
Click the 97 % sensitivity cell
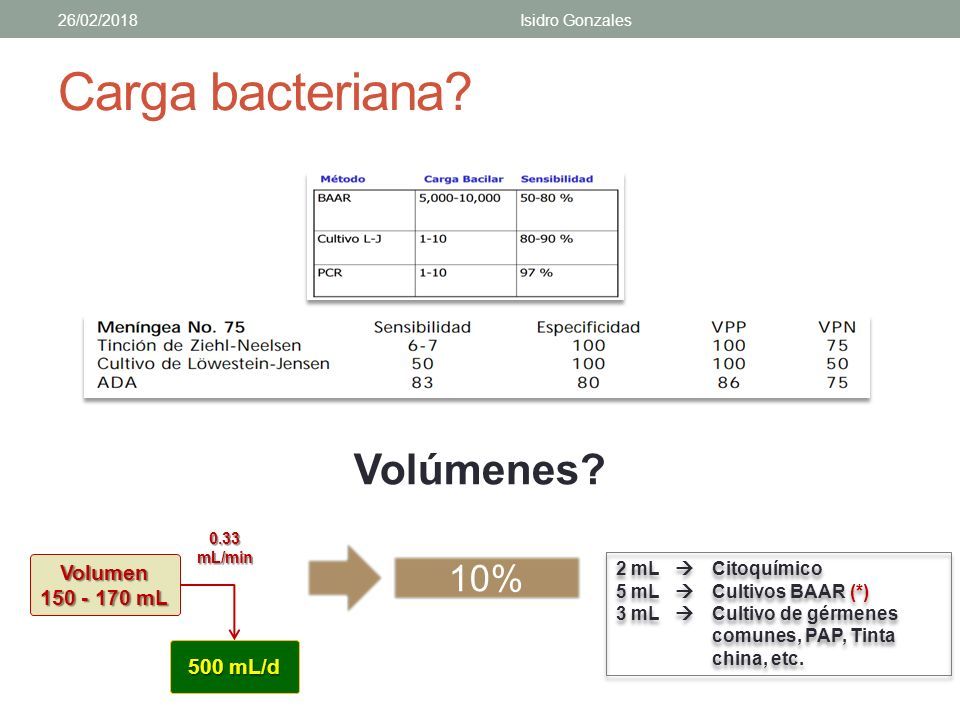point(567,280)
